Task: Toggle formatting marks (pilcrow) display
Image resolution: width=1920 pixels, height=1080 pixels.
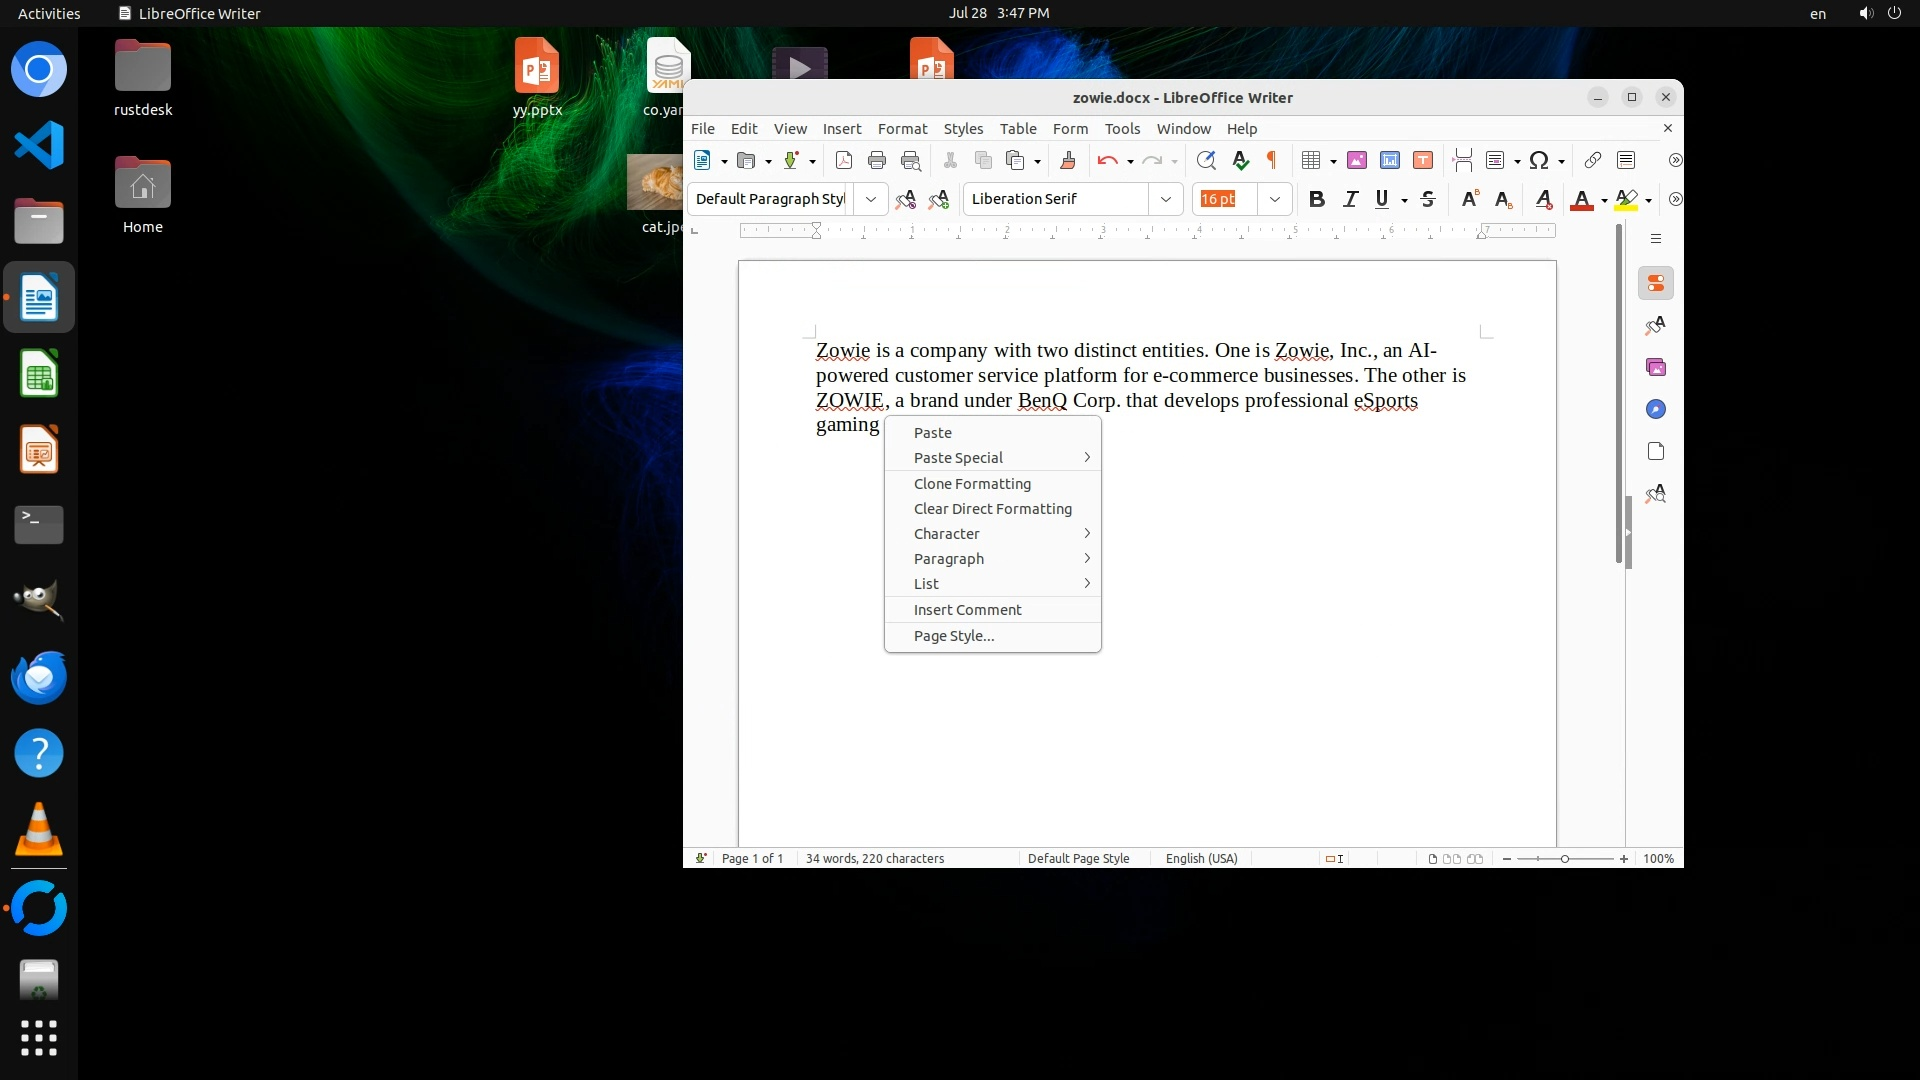Action: (1272, 160)
